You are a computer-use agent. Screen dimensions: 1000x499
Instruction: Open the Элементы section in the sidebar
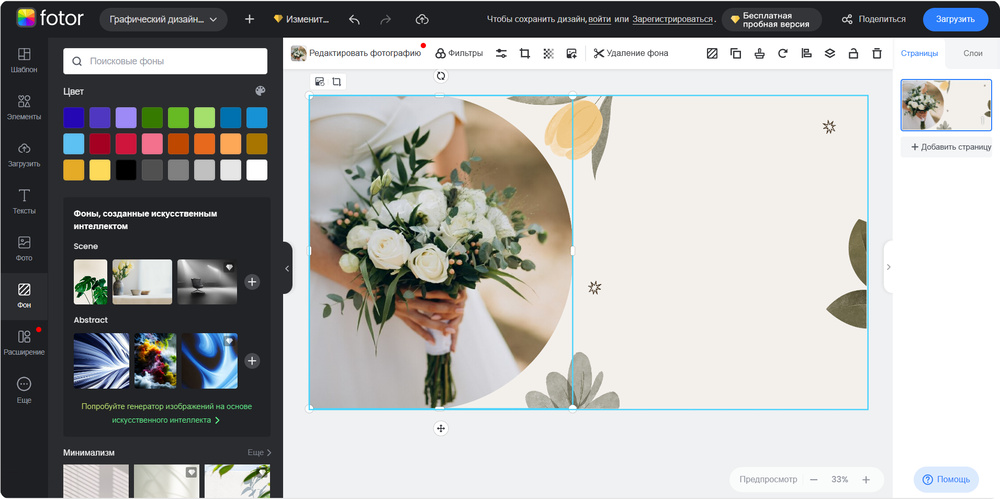(24, 107)
